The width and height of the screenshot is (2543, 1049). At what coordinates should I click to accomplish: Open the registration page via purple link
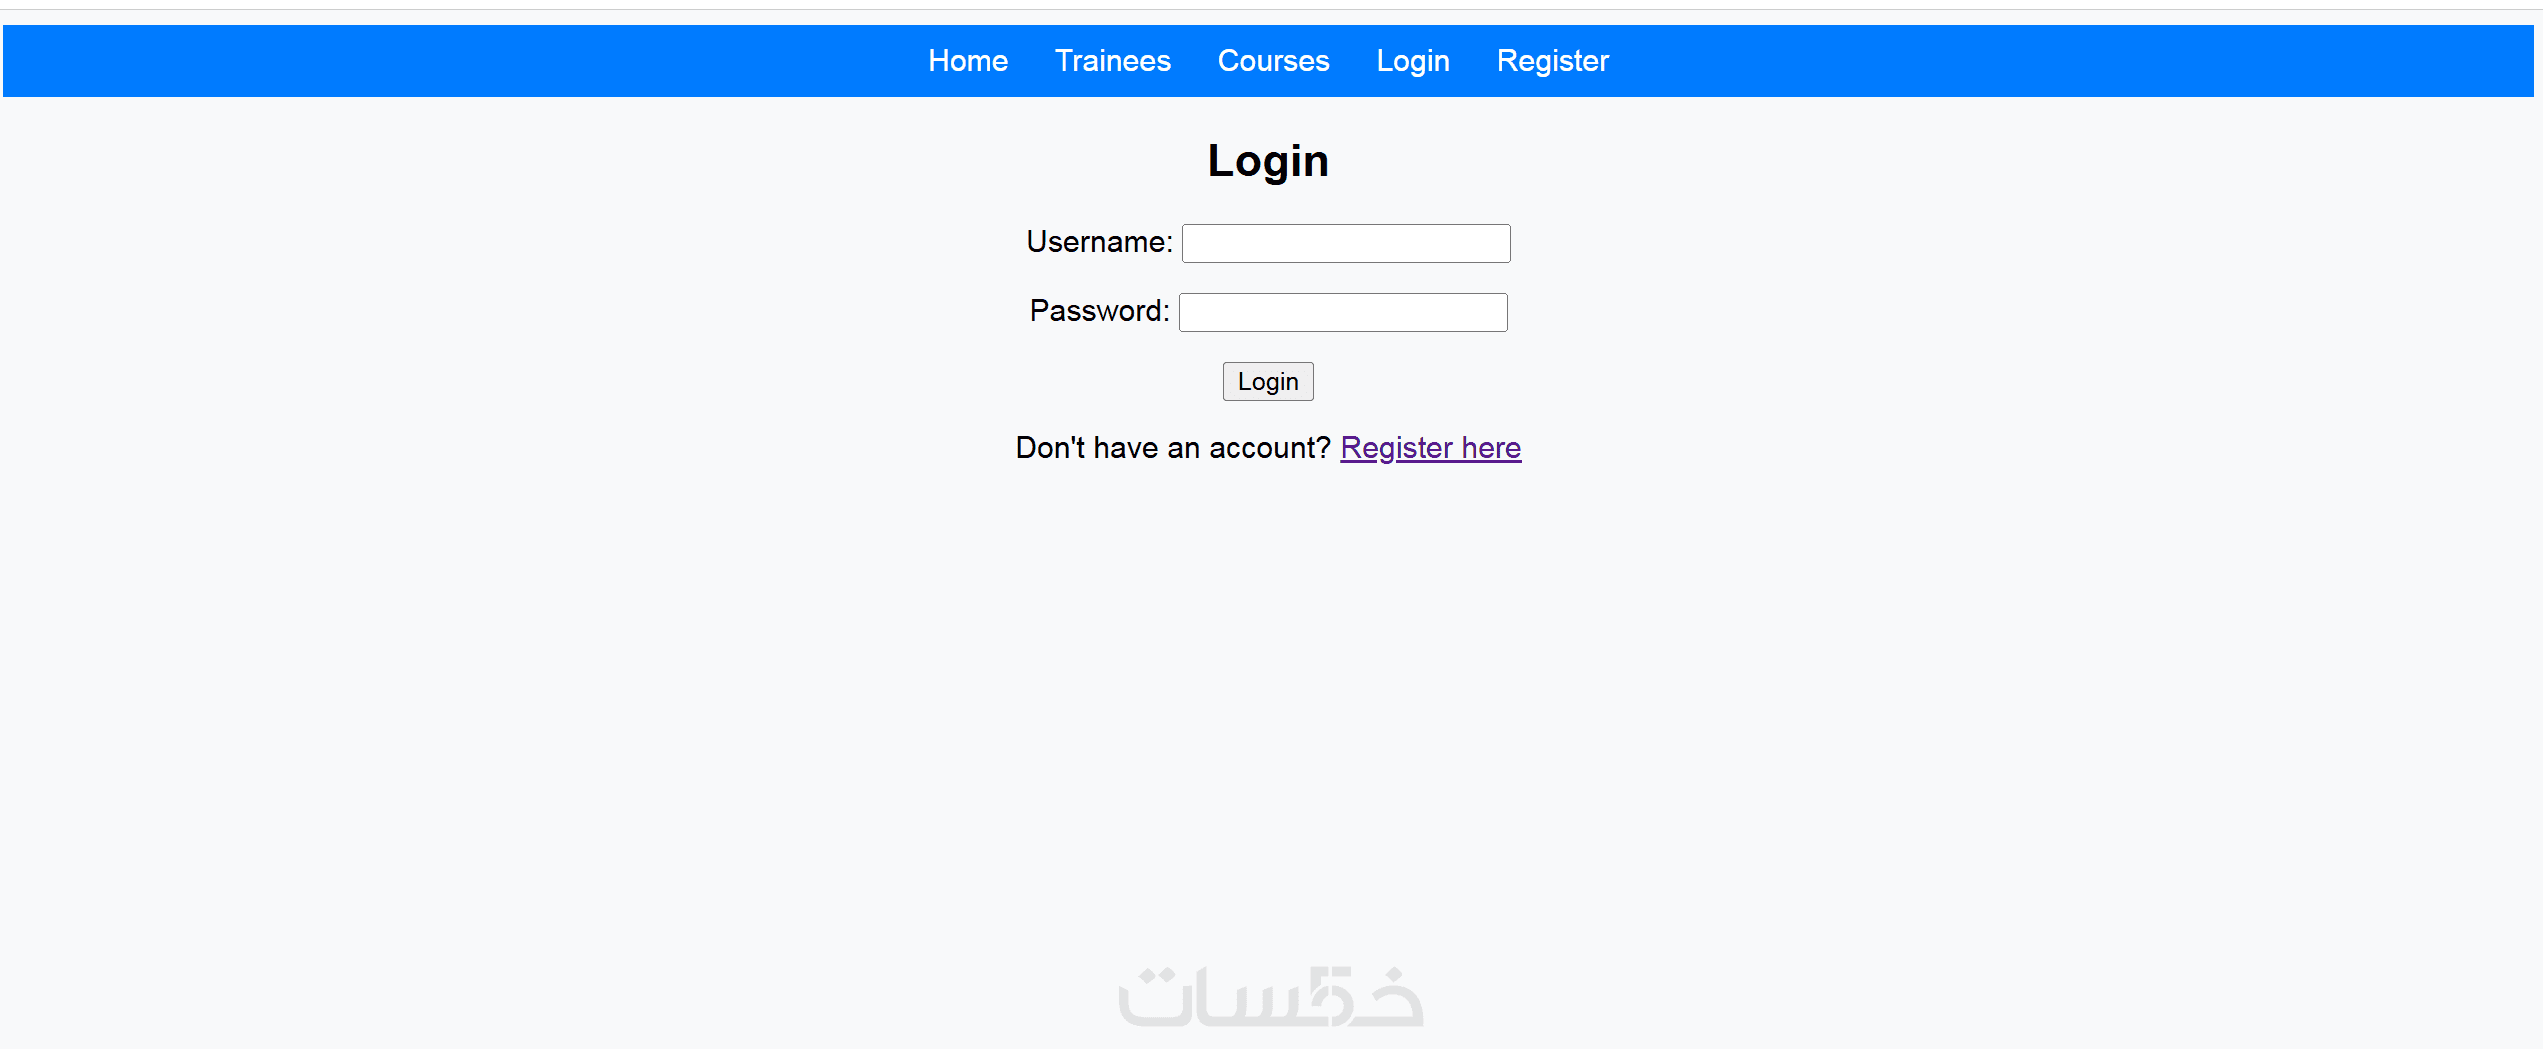coord(1430,448)
